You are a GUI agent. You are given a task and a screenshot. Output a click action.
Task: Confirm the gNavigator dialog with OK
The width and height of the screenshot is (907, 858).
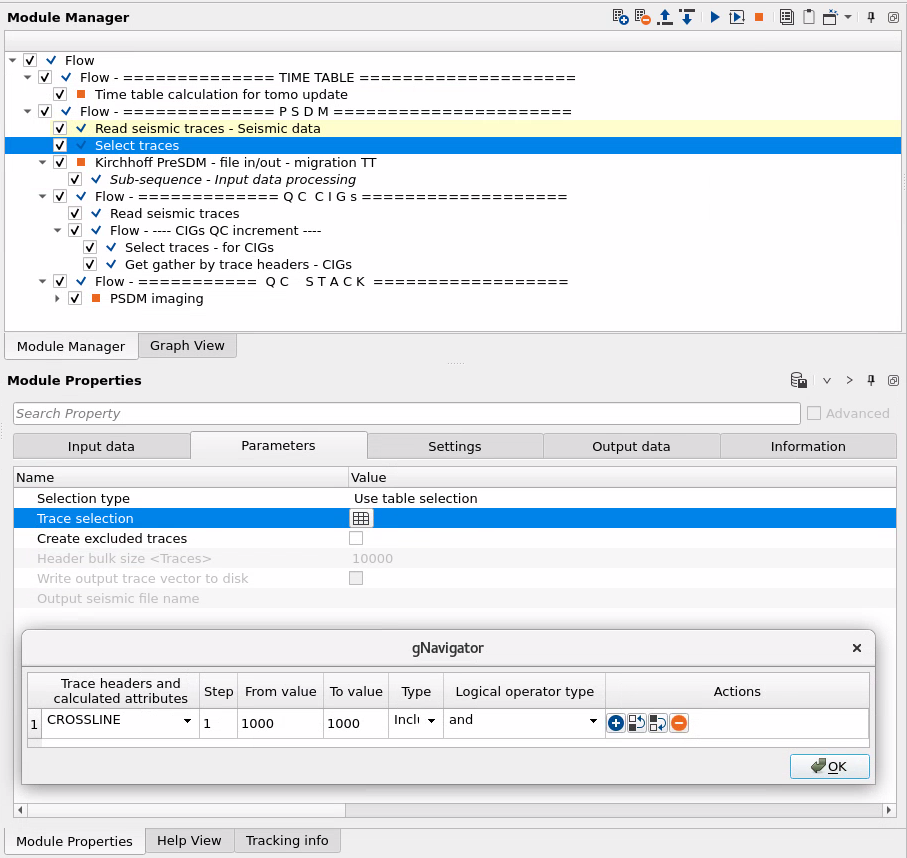[829, 766]
